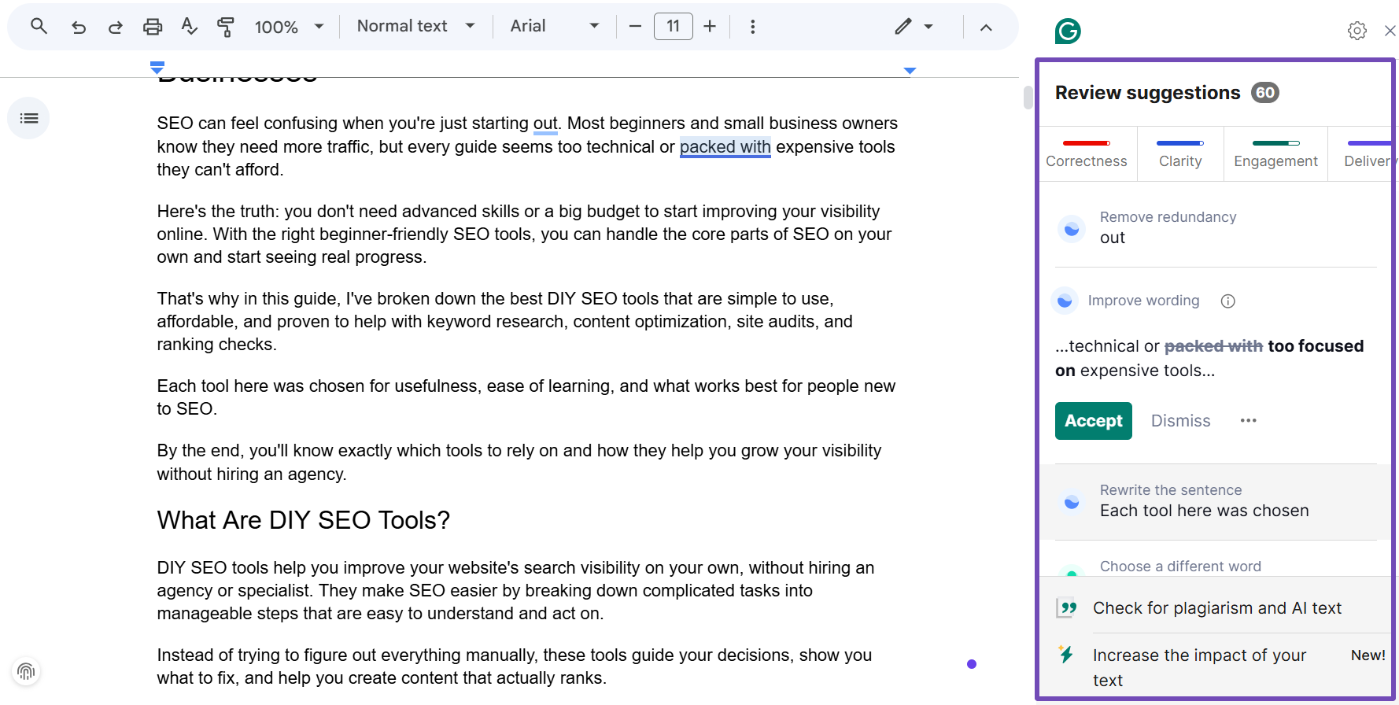Image resolution: width=1399 pixels, height=705 pixels.
Task: Print the document using printer icon
Action: [x=152, y=27]
